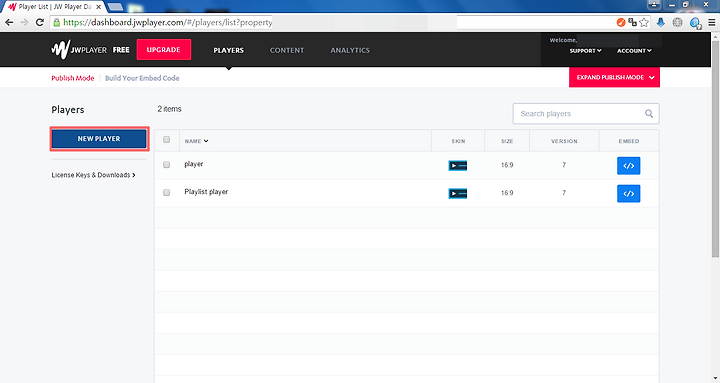720x383 pixels.
Task: Click the '2 items' count text
Action: (169, 109)
